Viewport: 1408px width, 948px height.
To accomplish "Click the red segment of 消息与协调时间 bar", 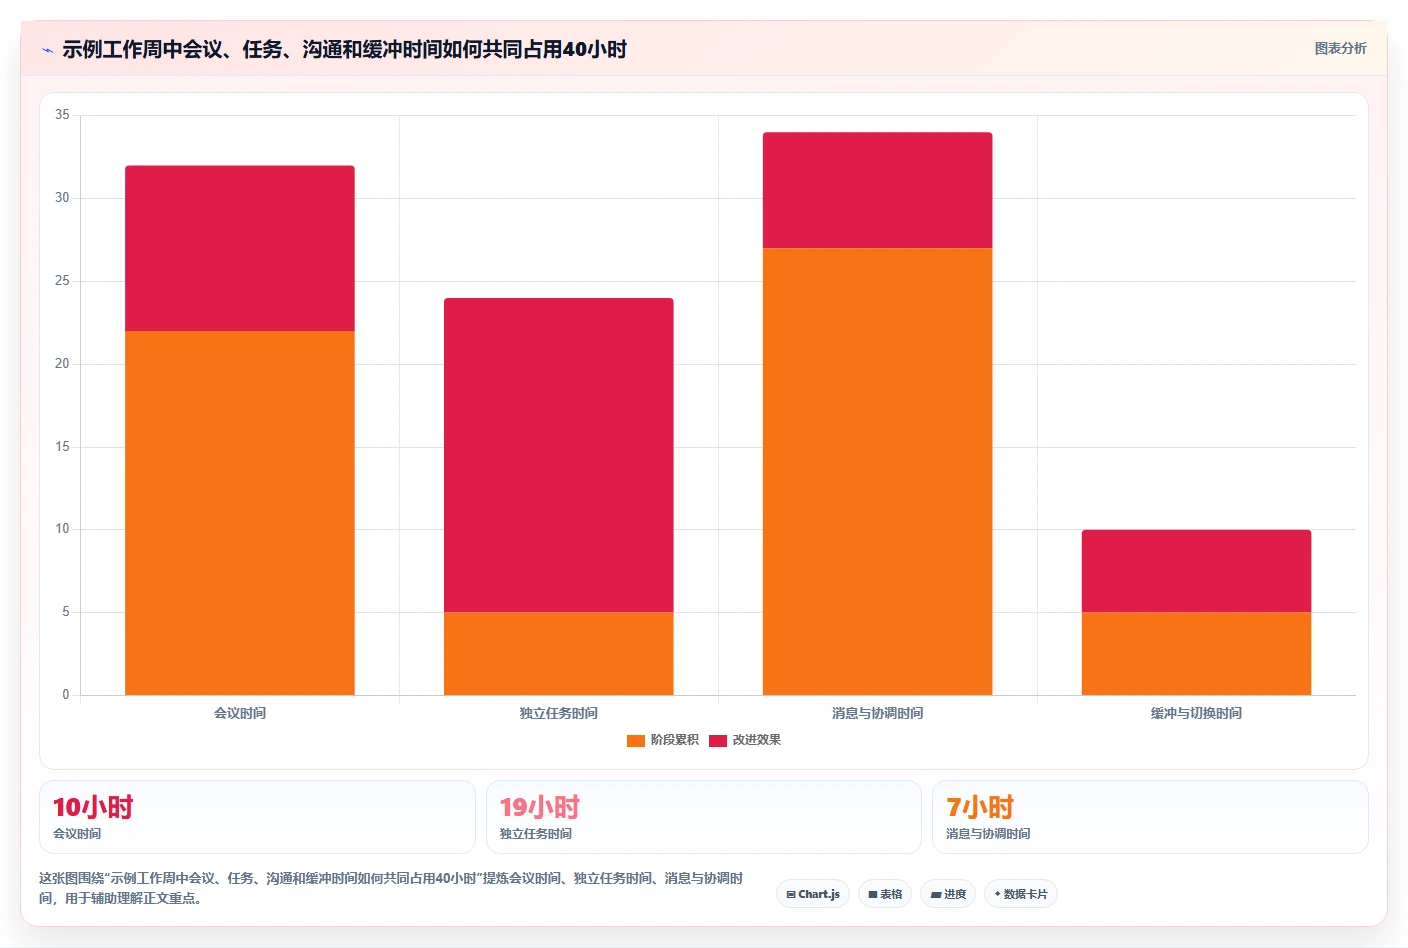I will (878, 190).
